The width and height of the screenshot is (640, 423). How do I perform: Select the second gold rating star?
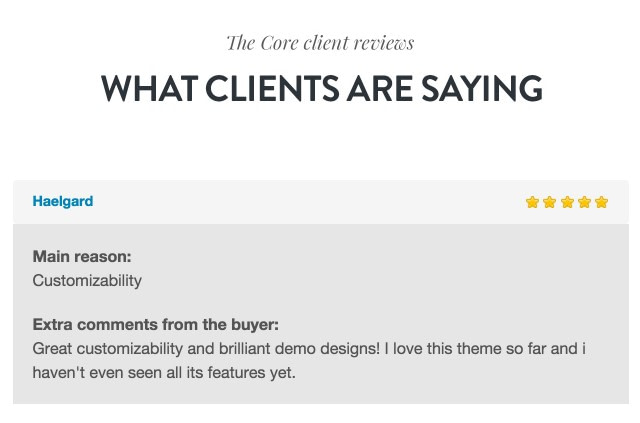click(550, 202)
